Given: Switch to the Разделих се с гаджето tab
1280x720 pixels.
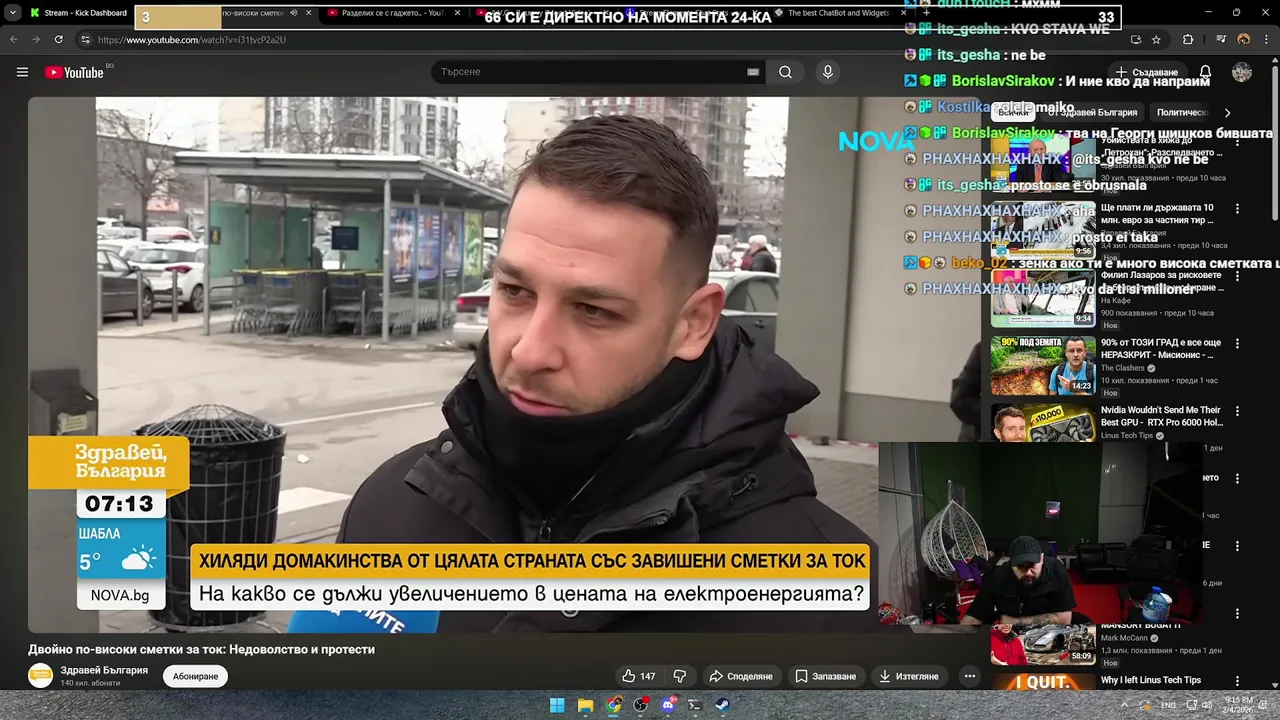Looking at the screenshot, I should [394, 13].
